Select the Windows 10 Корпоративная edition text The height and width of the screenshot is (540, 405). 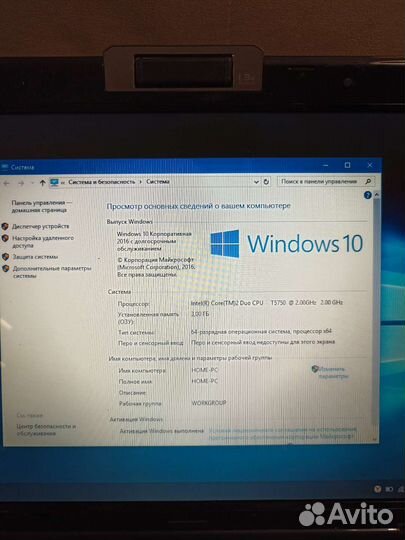(154, 241)
